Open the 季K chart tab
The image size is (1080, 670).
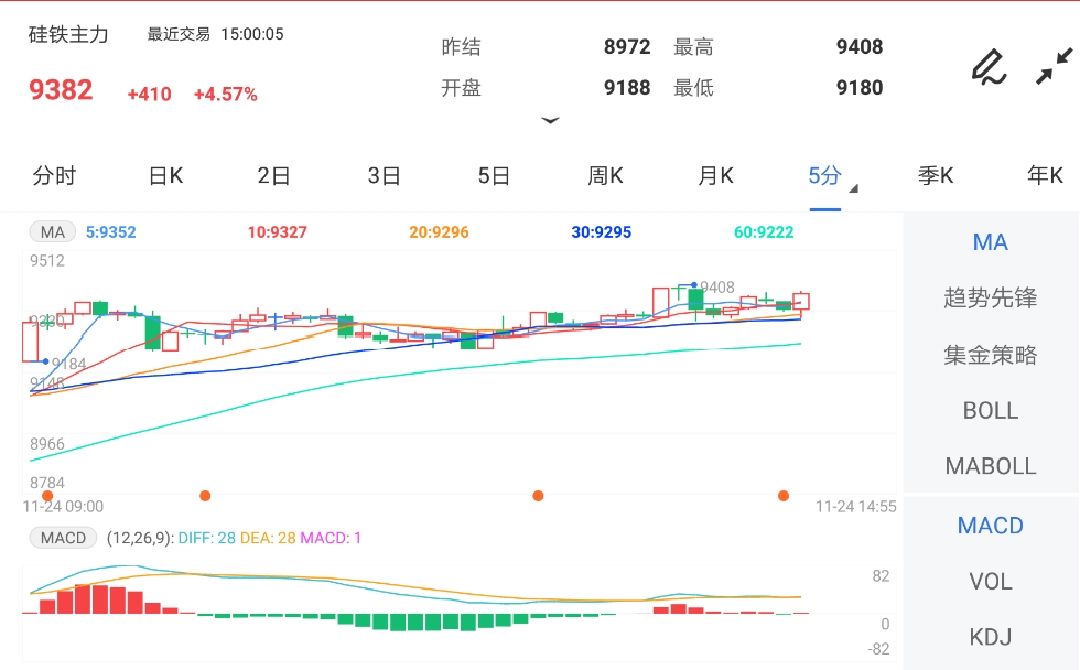point(935,176)
